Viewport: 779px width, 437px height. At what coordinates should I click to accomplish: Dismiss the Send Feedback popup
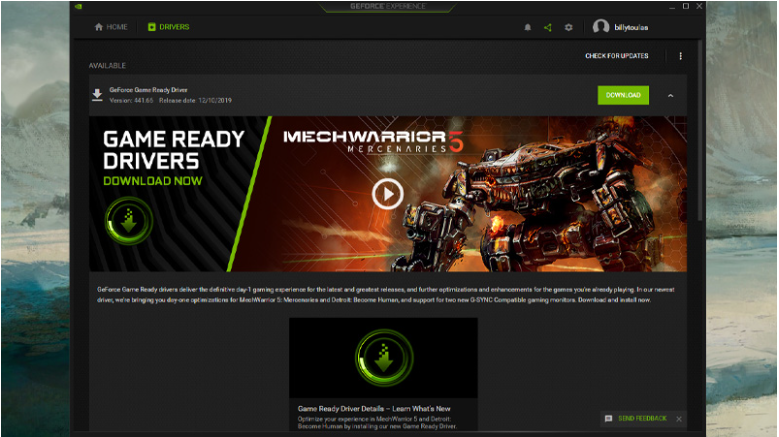pyautogui.click(x=679, y=419)
